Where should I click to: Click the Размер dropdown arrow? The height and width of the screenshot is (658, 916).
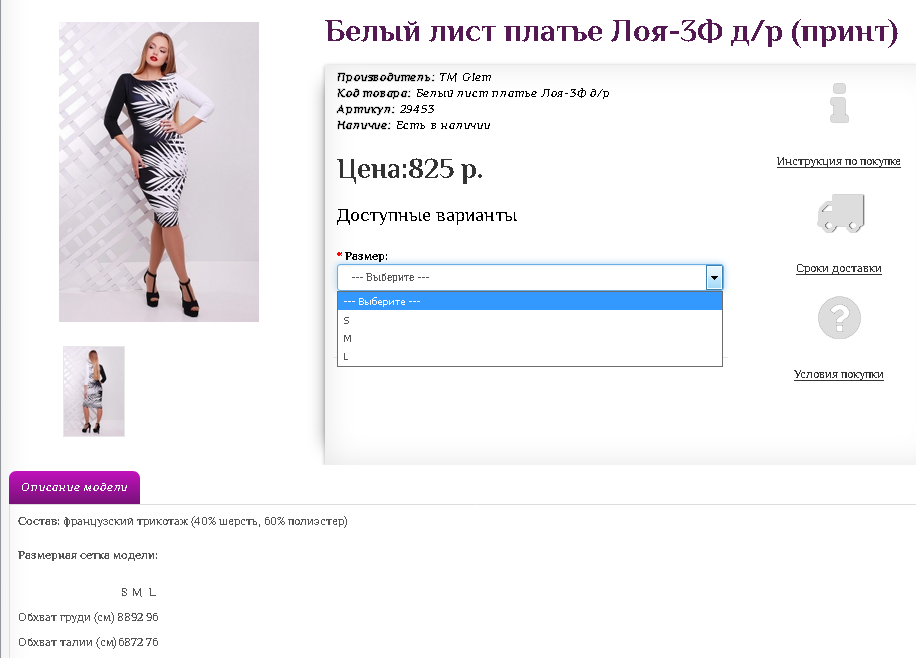(x=714, y=278)
